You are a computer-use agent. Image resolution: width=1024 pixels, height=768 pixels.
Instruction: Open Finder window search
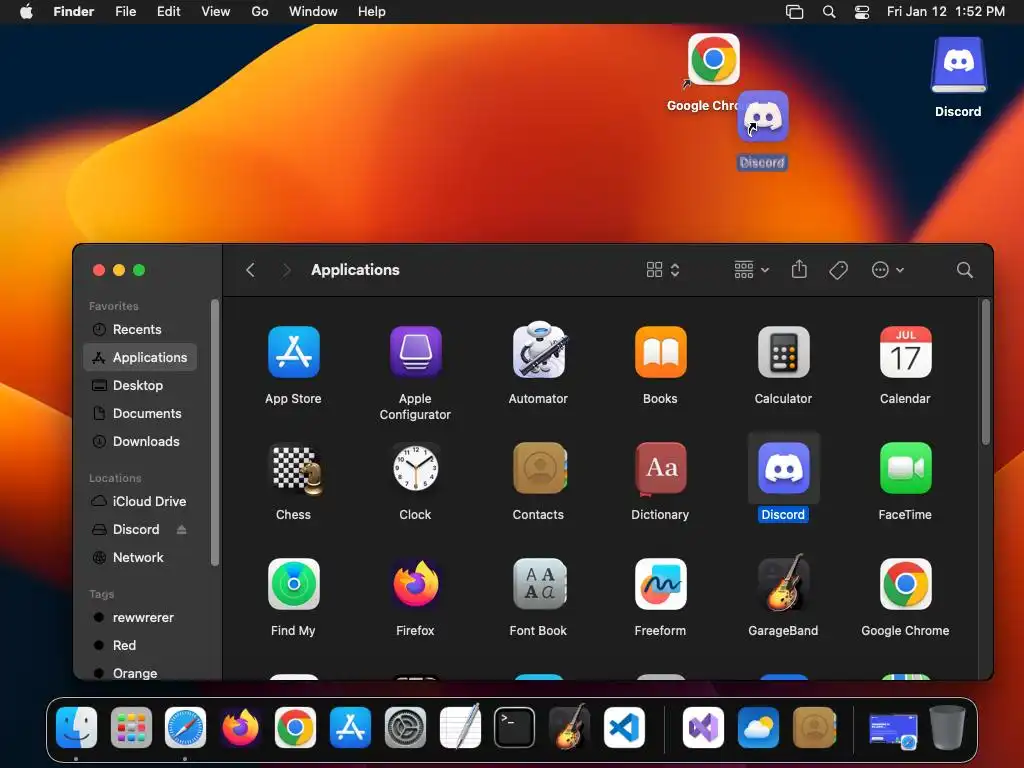pos(965,270)
